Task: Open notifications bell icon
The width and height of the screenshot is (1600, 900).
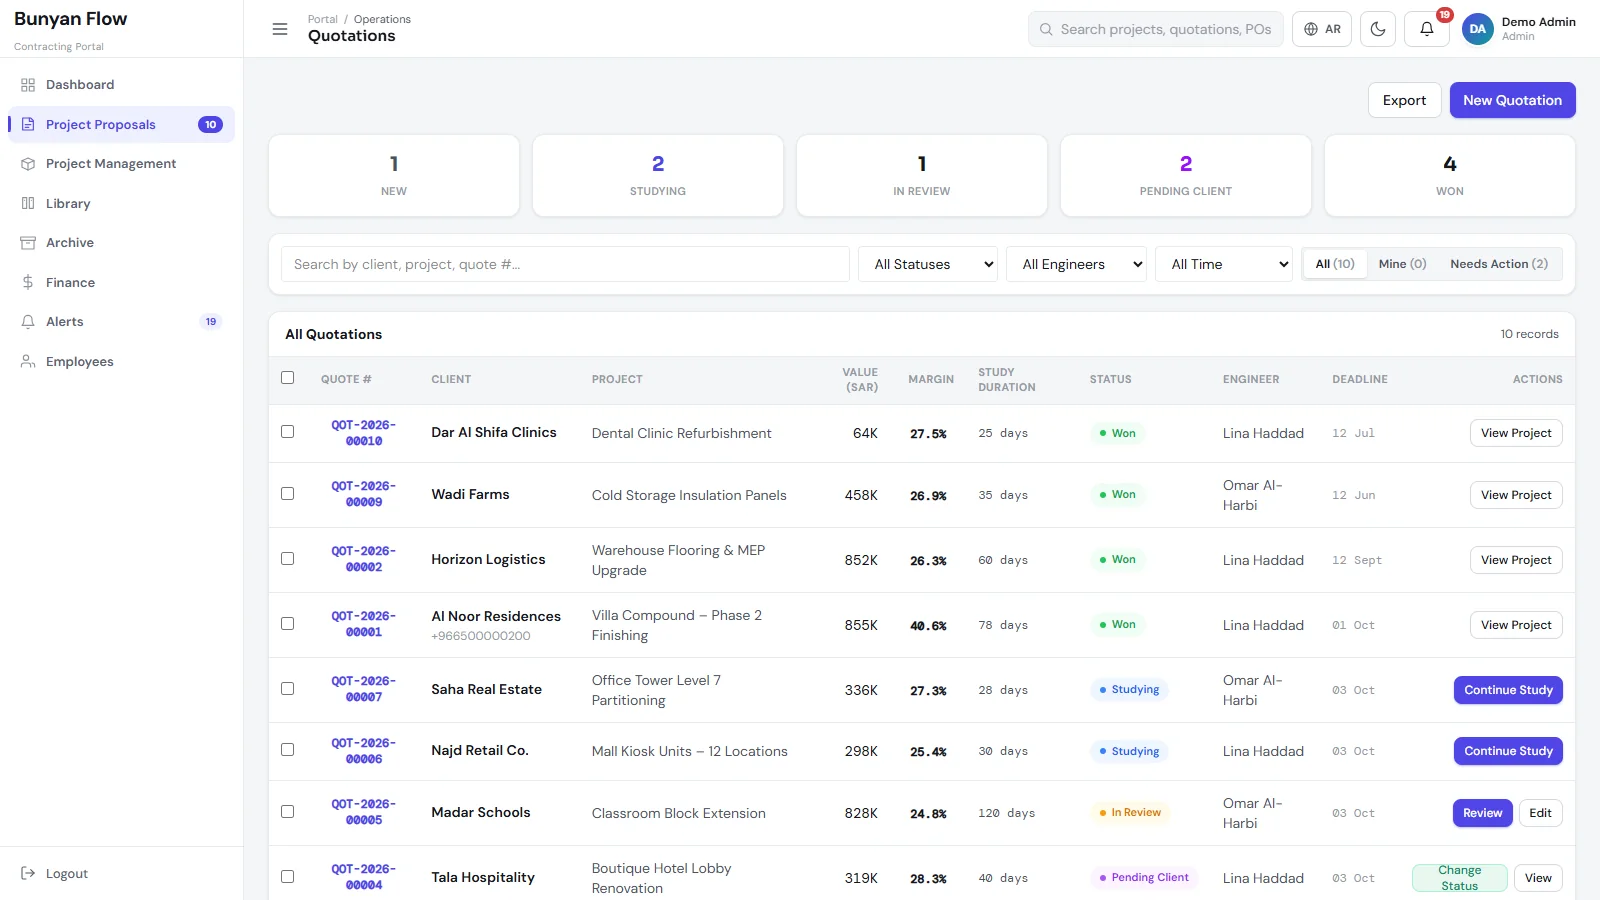Action: 1427,29
